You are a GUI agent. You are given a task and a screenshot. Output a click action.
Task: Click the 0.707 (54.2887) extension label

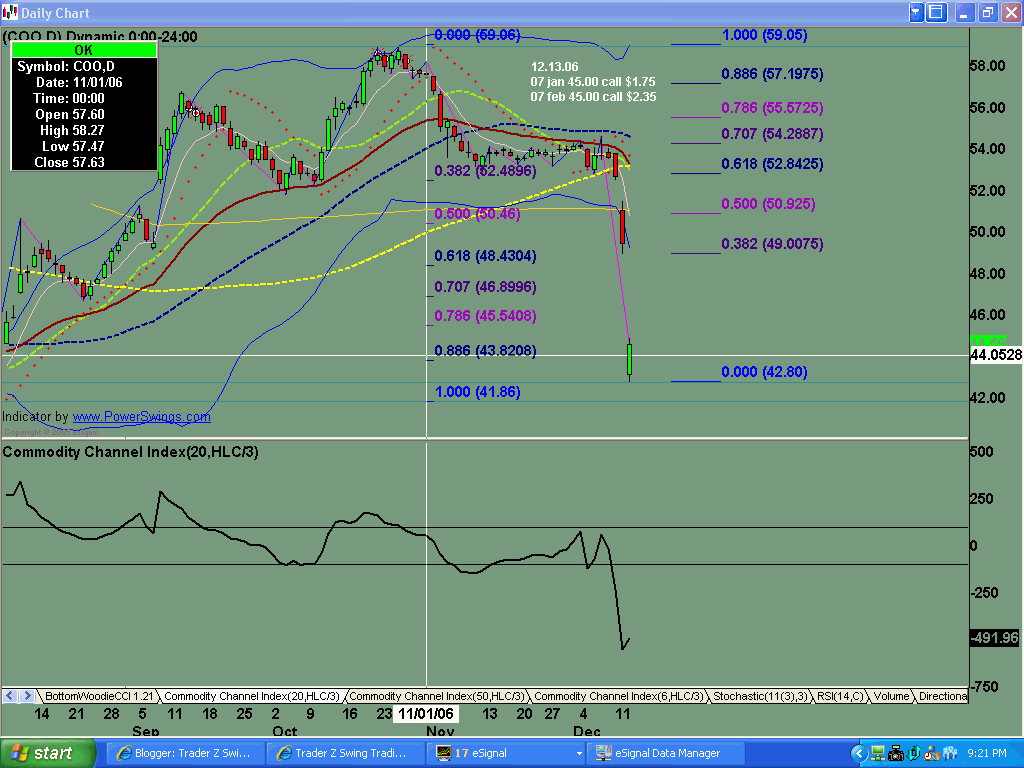coord(772,134)
